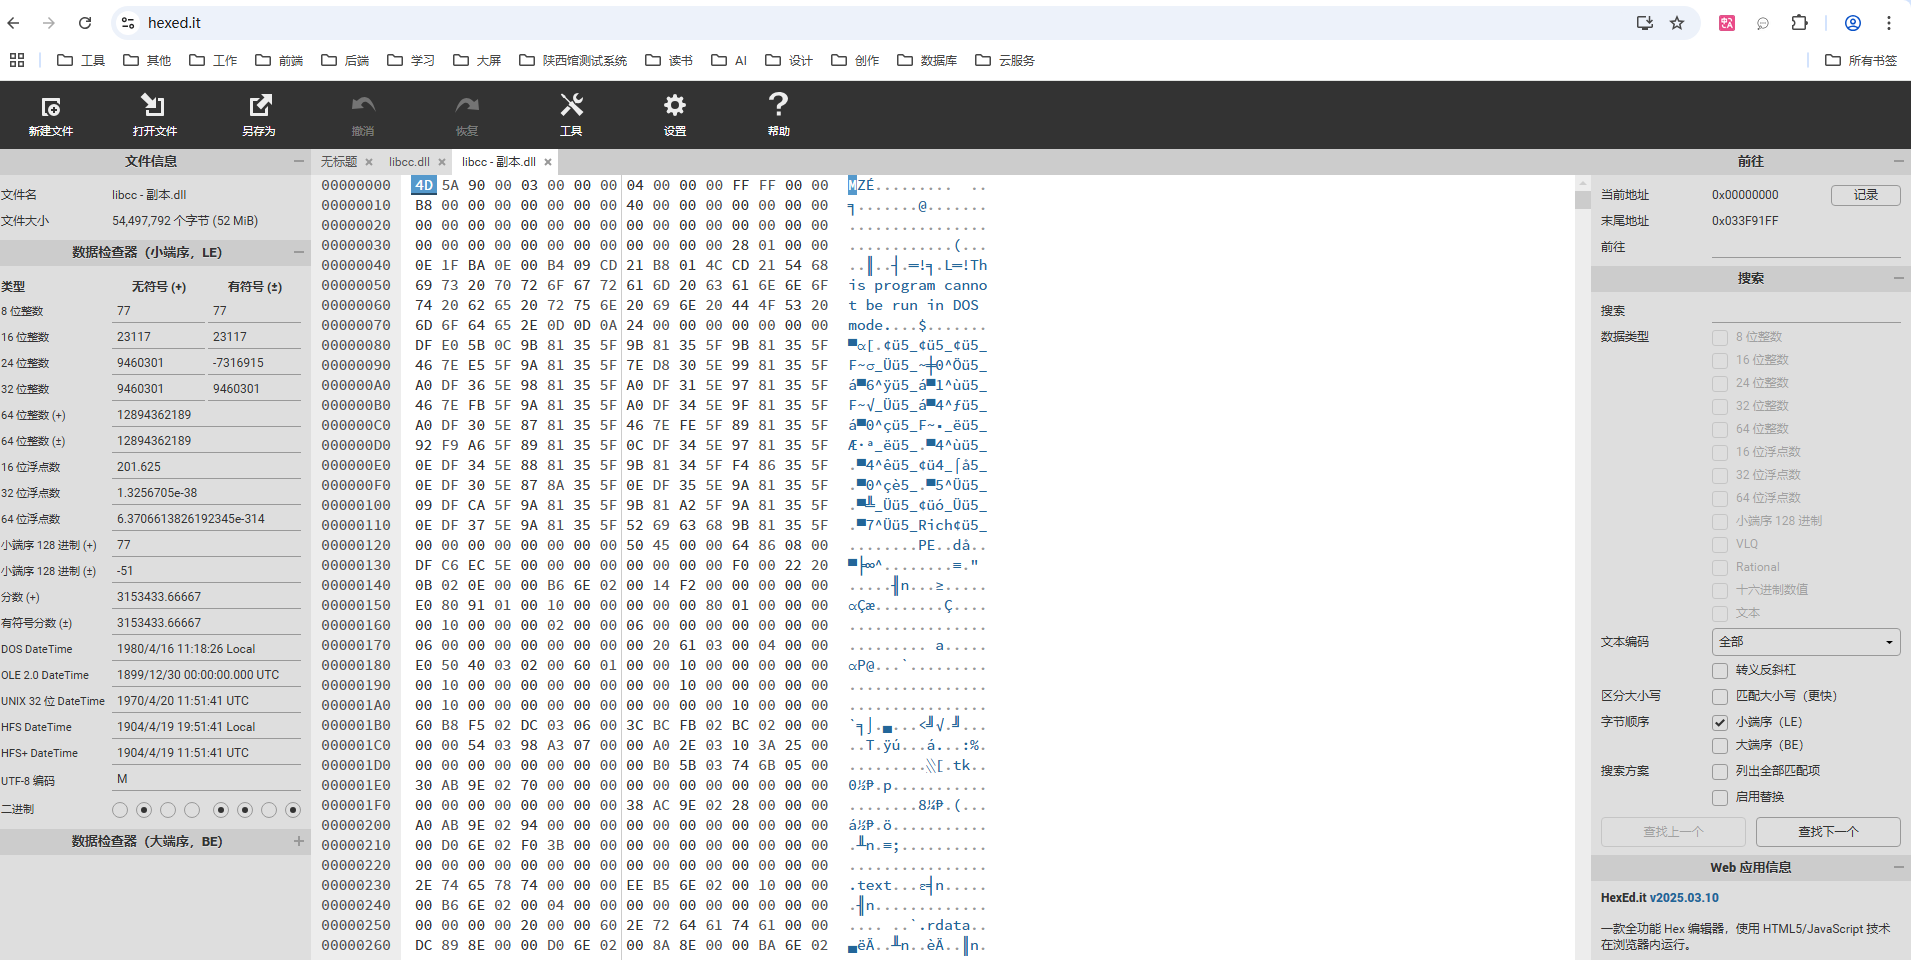Enable 启用替换 in search options
Image resolution: width=1911 pixels, height=960 pixels.
(x=1721, y=797)
